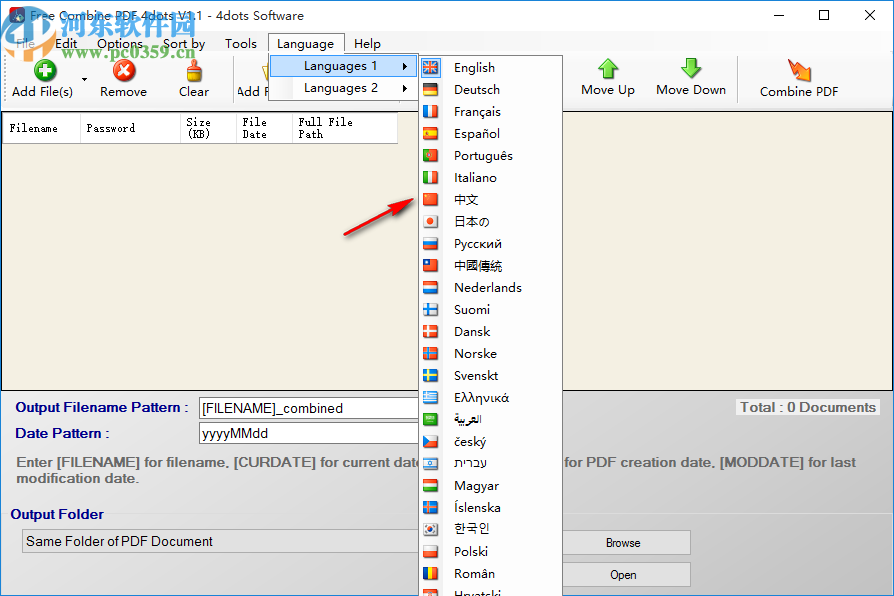Click the Output Filename Pattern field
This screenshot has height=596, width=894.
(x=308, y=408)
